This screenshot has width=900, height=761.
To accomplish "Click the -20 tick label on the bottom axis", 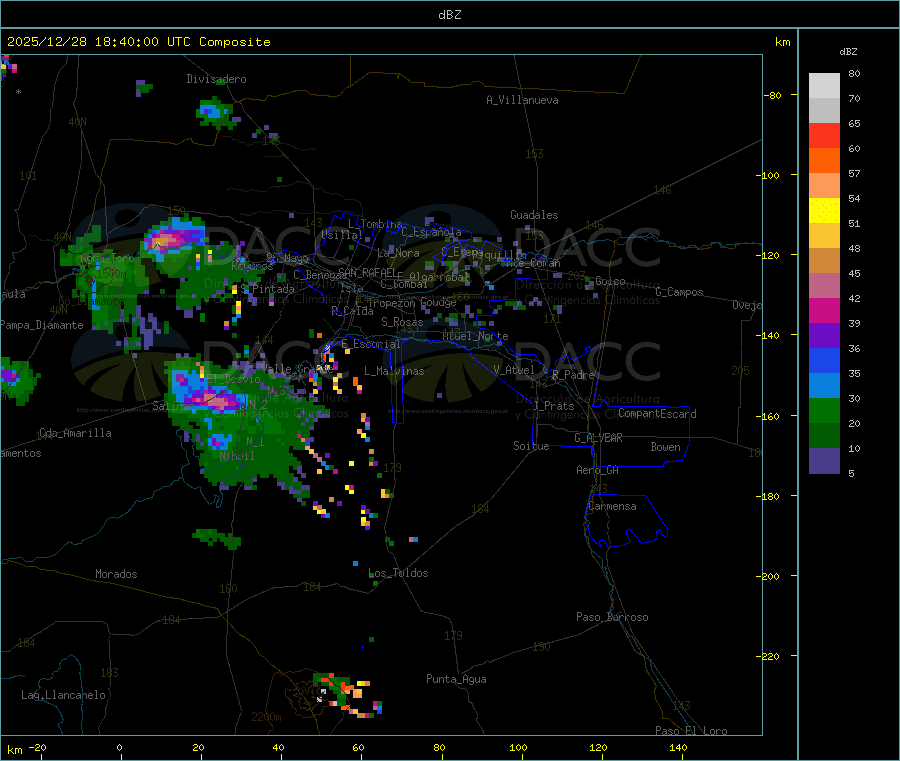I will point(37,747).
